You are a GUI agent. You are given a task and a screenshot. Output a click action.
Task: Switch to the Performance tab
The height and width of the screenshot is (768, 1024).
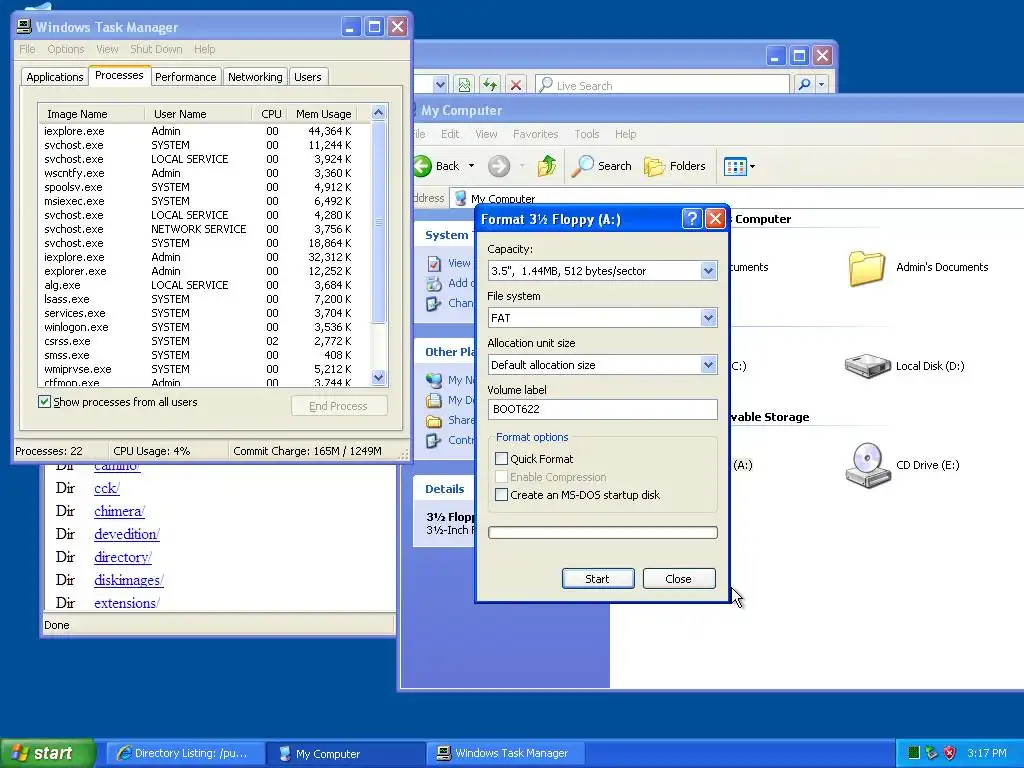(x=185, y=77)
